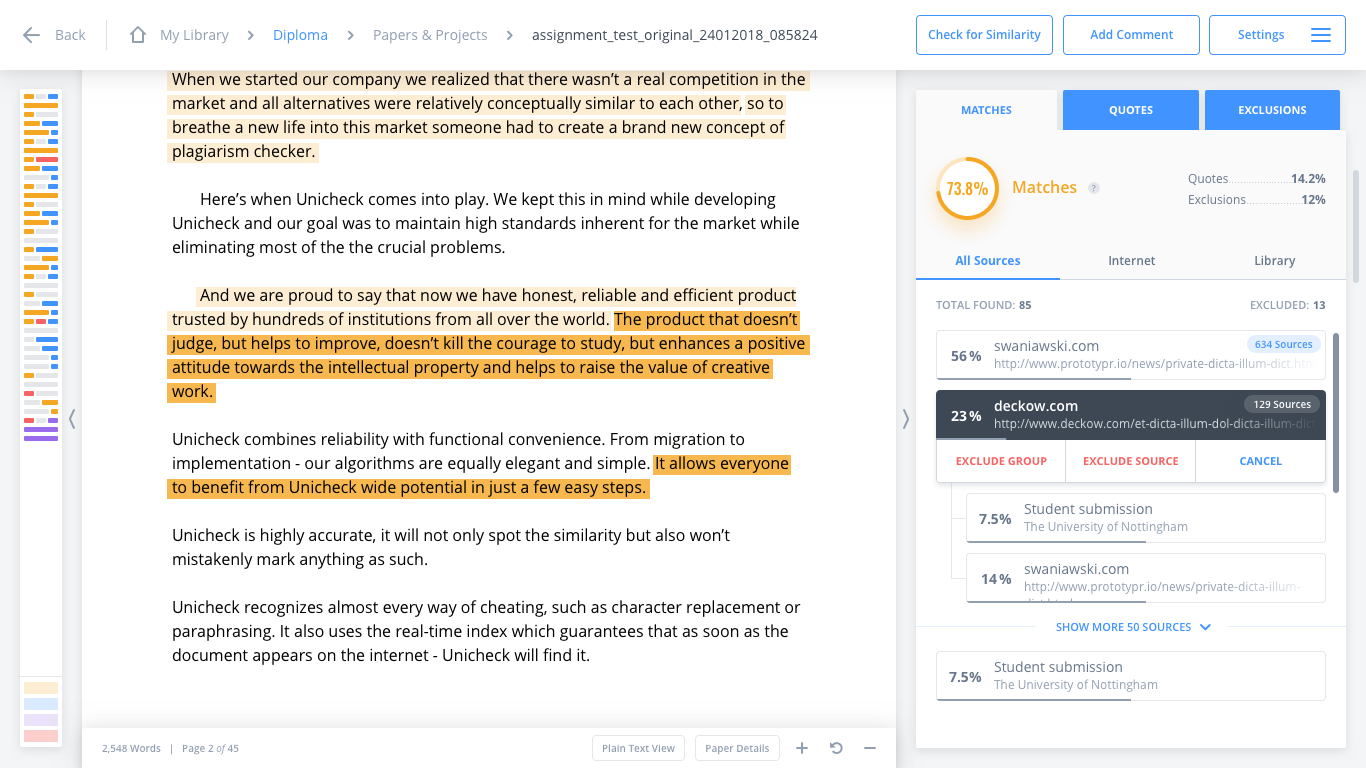Go to the Diploma breadcrumb
1366x768 pixels.
[300, 35]
